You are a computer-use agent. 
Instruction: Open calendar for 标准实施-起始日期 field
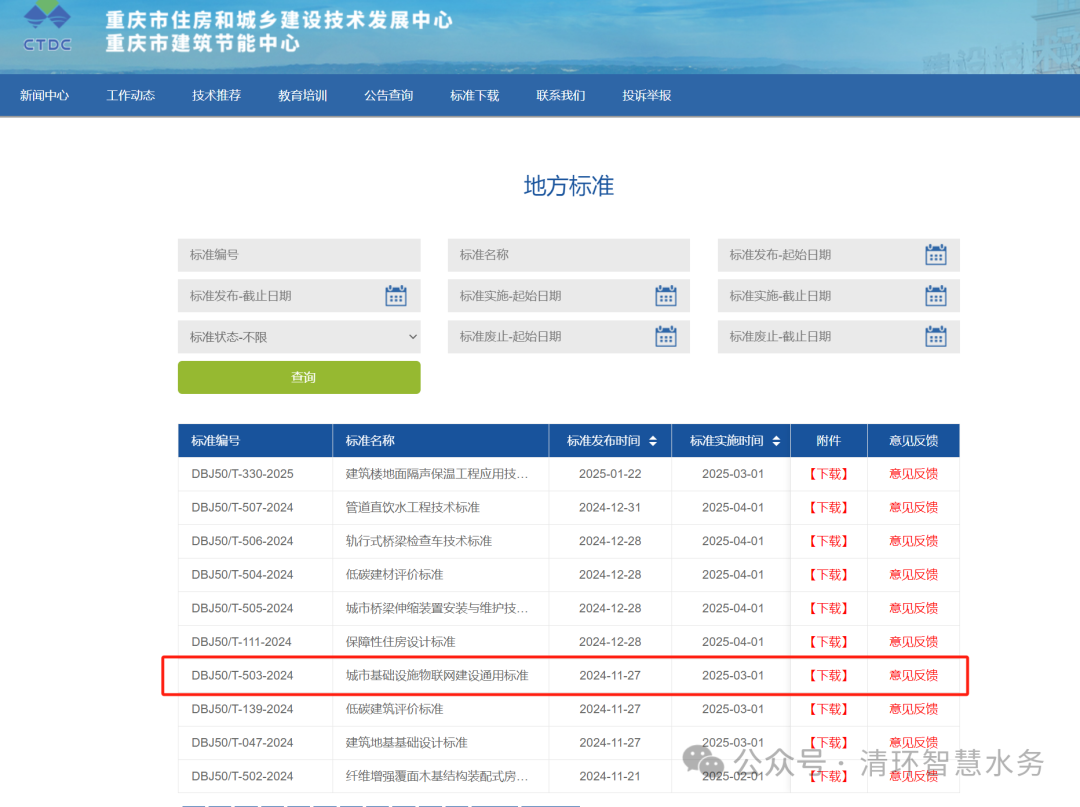tap(666, 296)
